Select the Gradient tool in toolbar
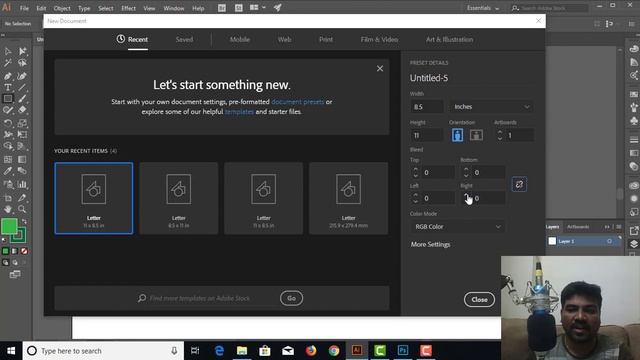Image resolution: width=640 pixels, height=360 pixels. click(22, 160)
